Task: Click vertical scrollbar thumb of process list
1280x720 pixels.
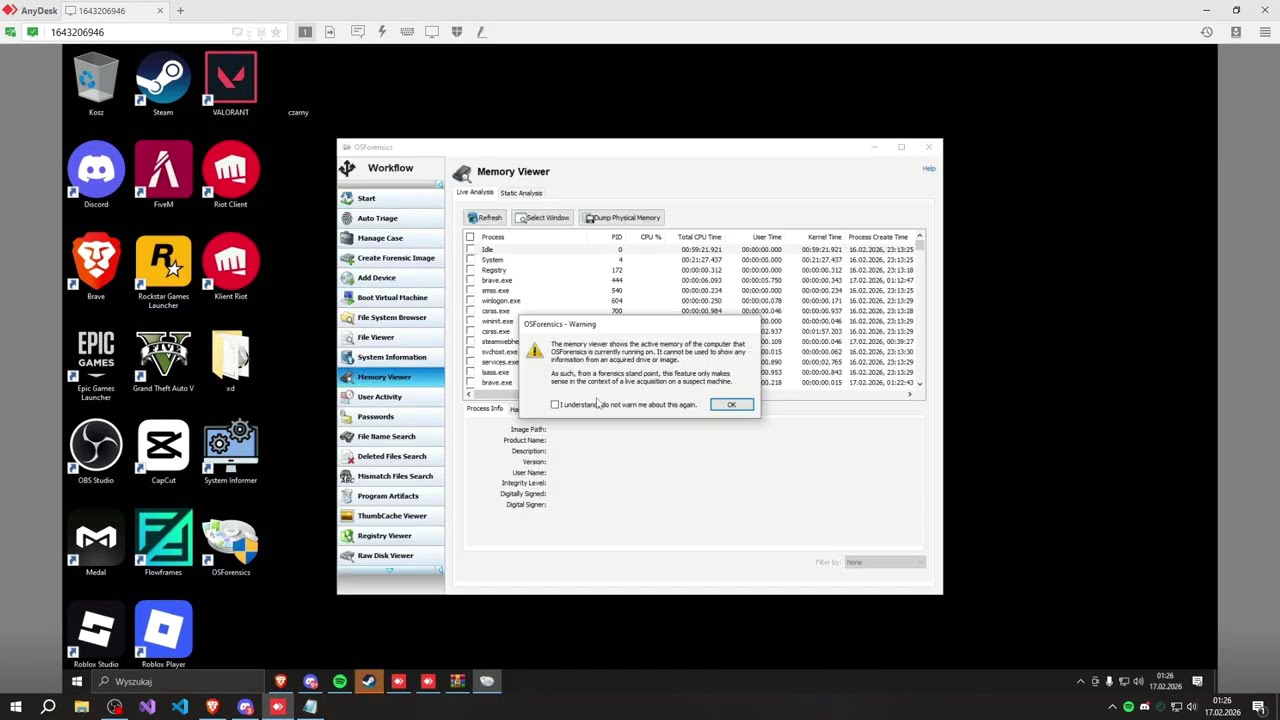Action: coord(919,246)
